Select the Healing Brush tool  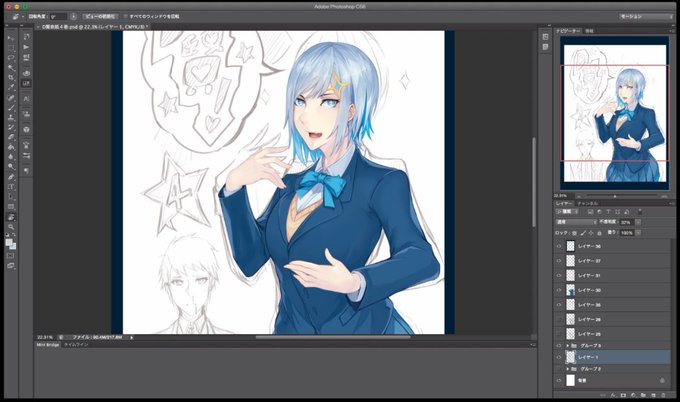point(11,98)
